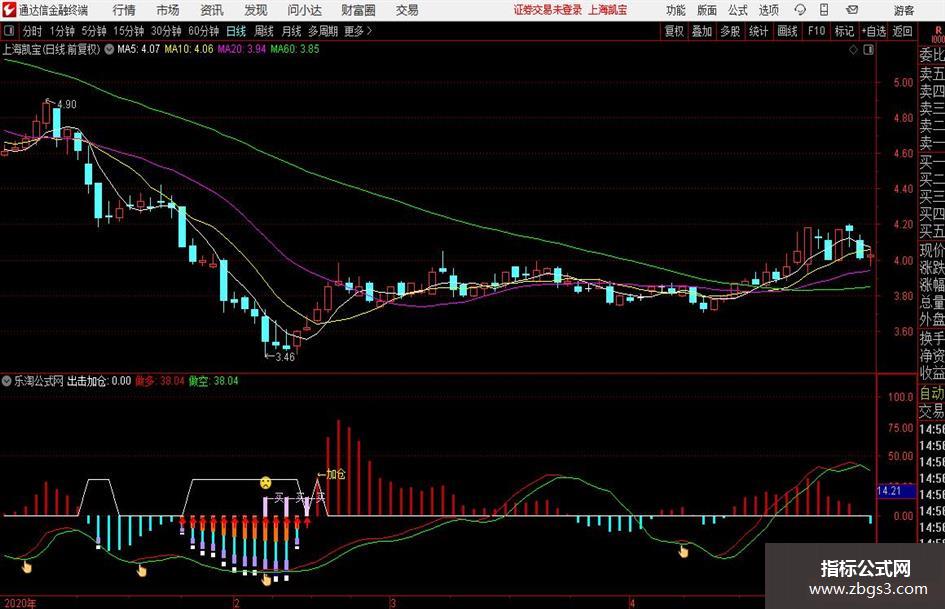Expand the main chart indicator dropdown arrow
This screenshot has width=945, height=609.
pos(109,49)
